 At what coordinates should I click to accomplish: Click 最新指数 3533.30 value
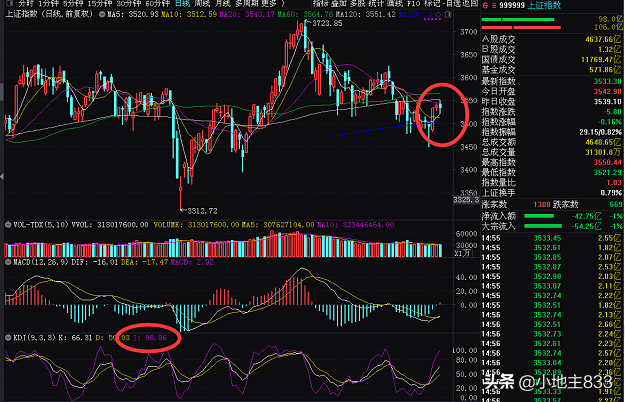[607, 81]
